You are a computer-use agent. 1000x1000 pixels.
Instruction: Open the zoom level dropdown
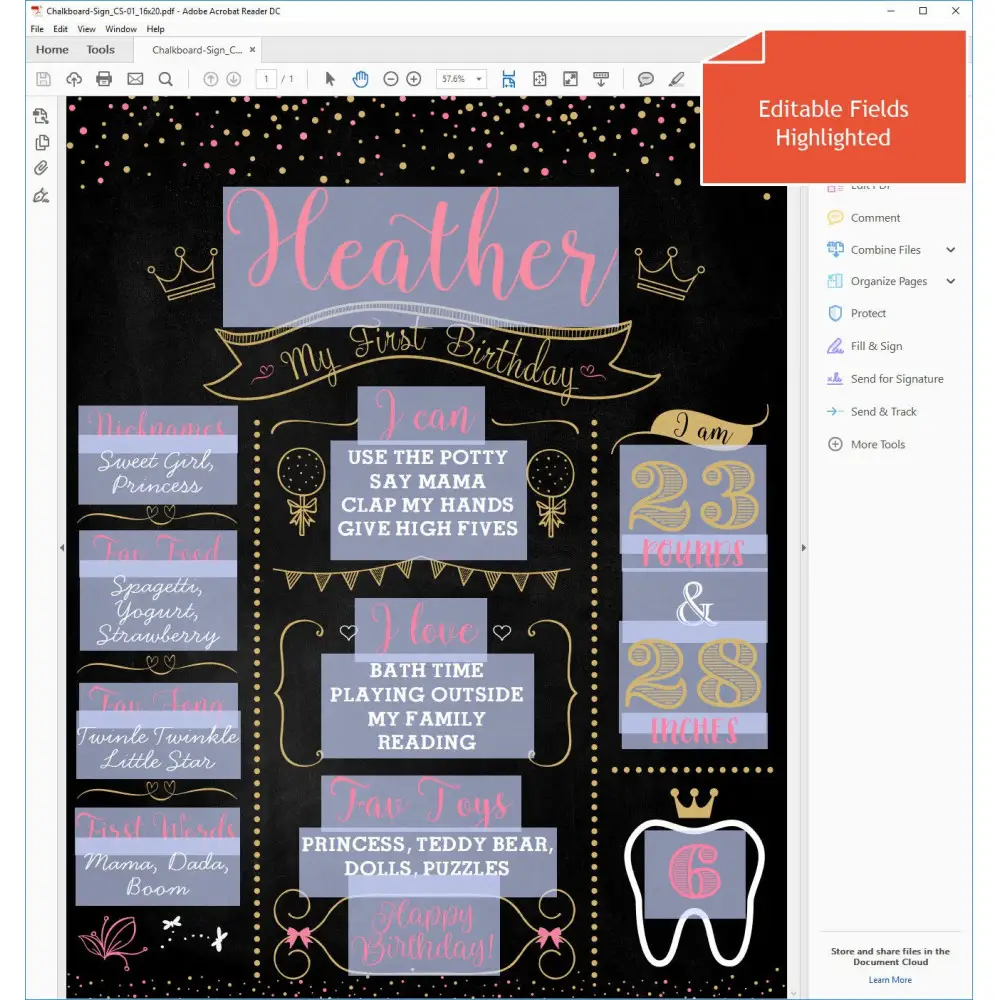[x=480, y=79]
